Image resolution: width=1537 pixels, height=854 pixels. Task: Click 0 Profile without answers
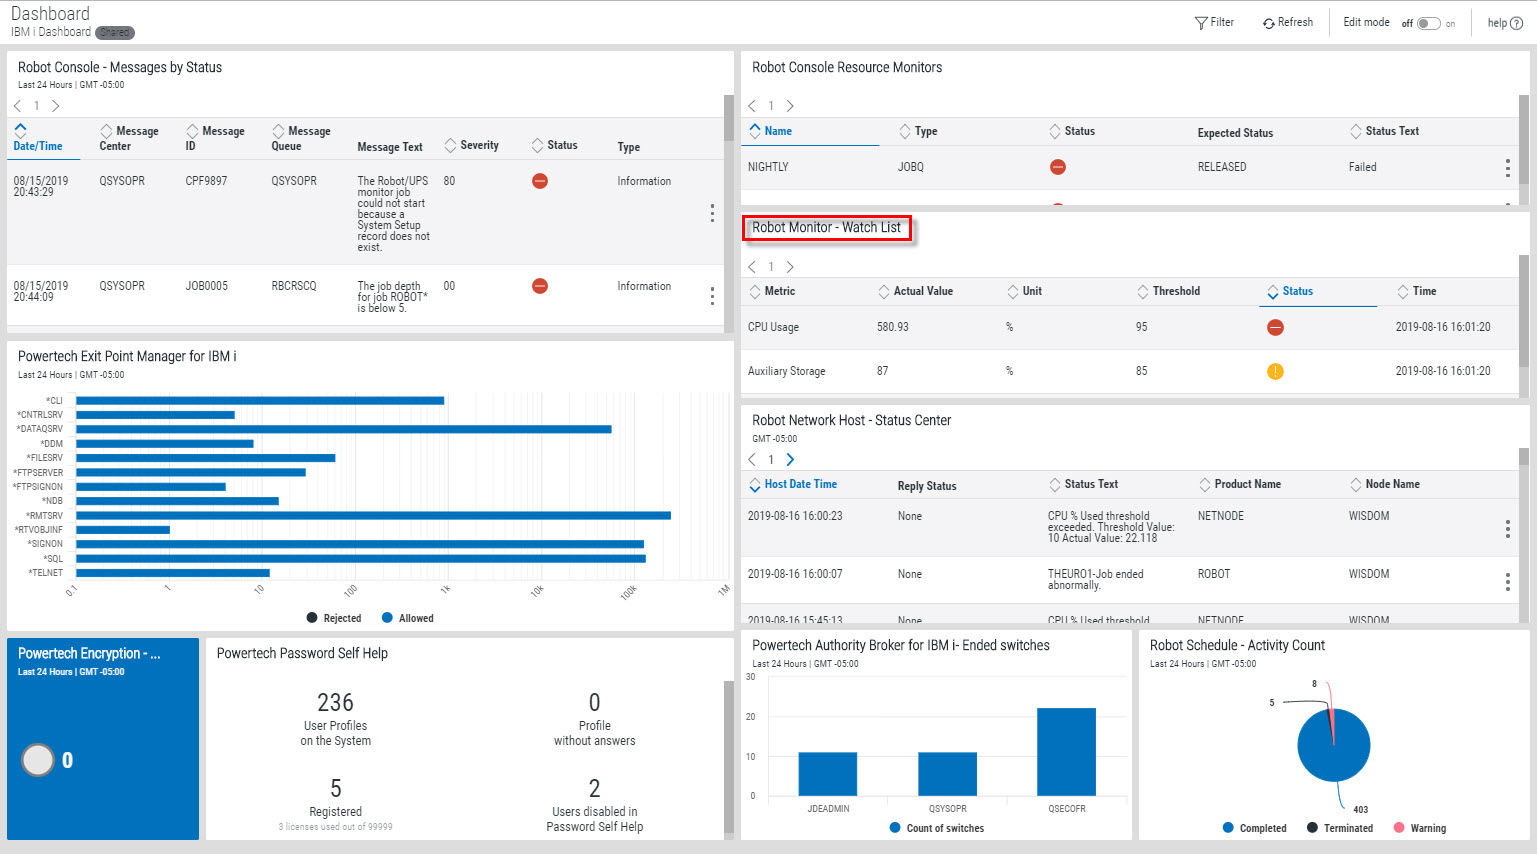pyautogui.click(x=594, y=718)
